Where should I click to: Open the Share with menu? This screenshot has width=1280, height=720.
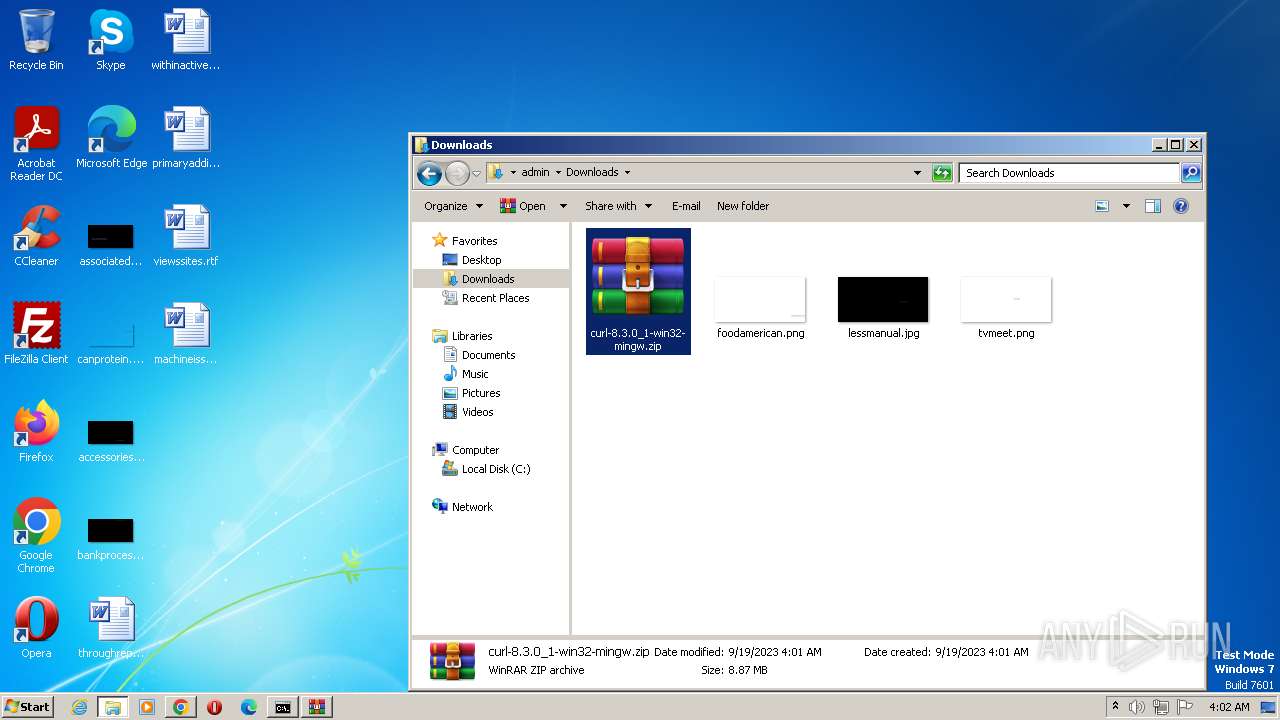click(618, 206)
